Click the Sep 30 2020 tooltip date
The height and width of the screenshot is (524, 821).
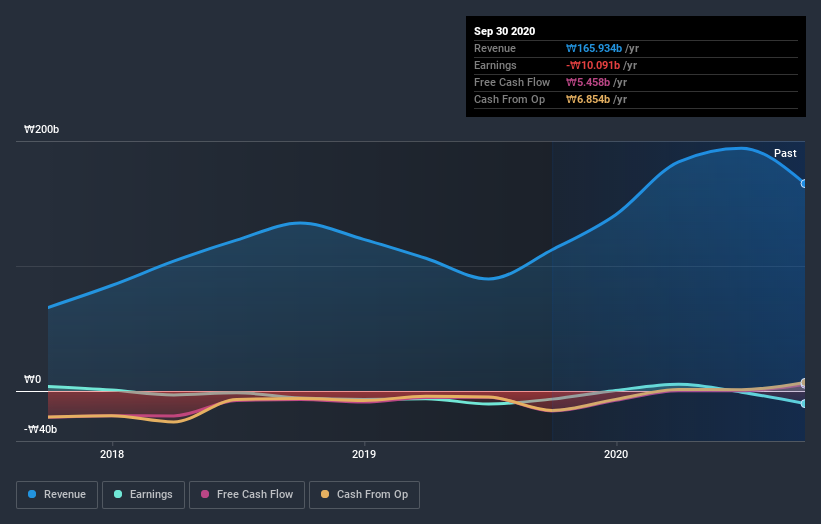[505, 31]
